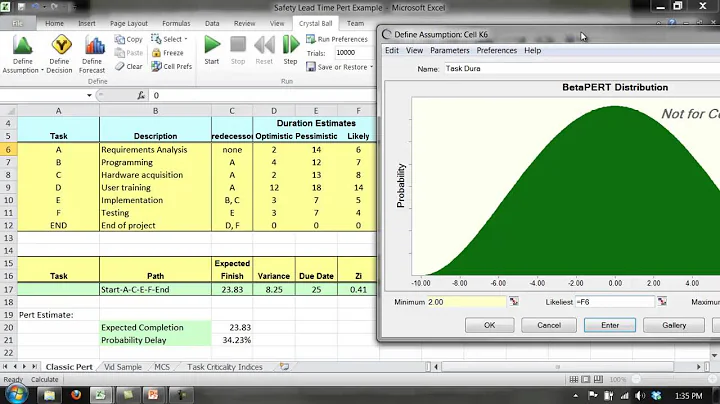Open the Parameters menu in dialog
This screenshot has width=720, height=404.
coord(450,50)
